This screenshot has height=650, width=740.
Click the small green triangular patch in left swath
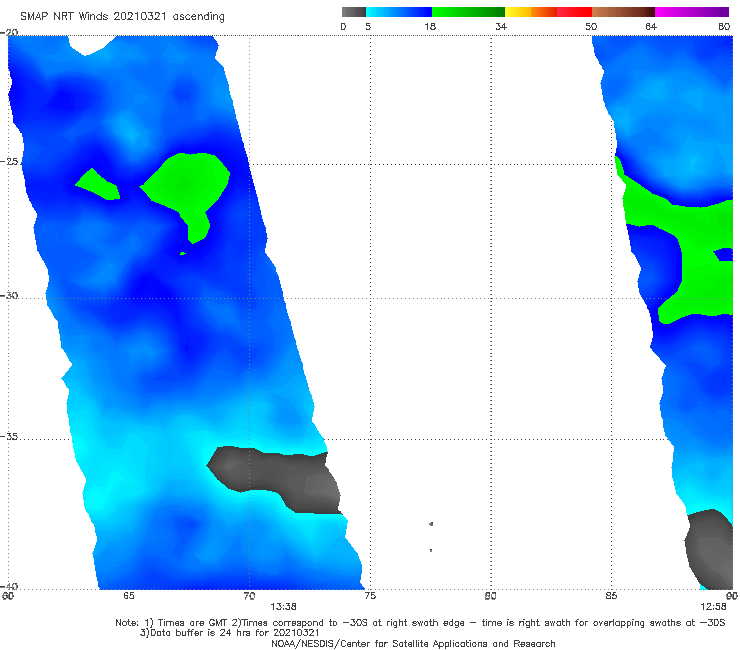(99, 186)
